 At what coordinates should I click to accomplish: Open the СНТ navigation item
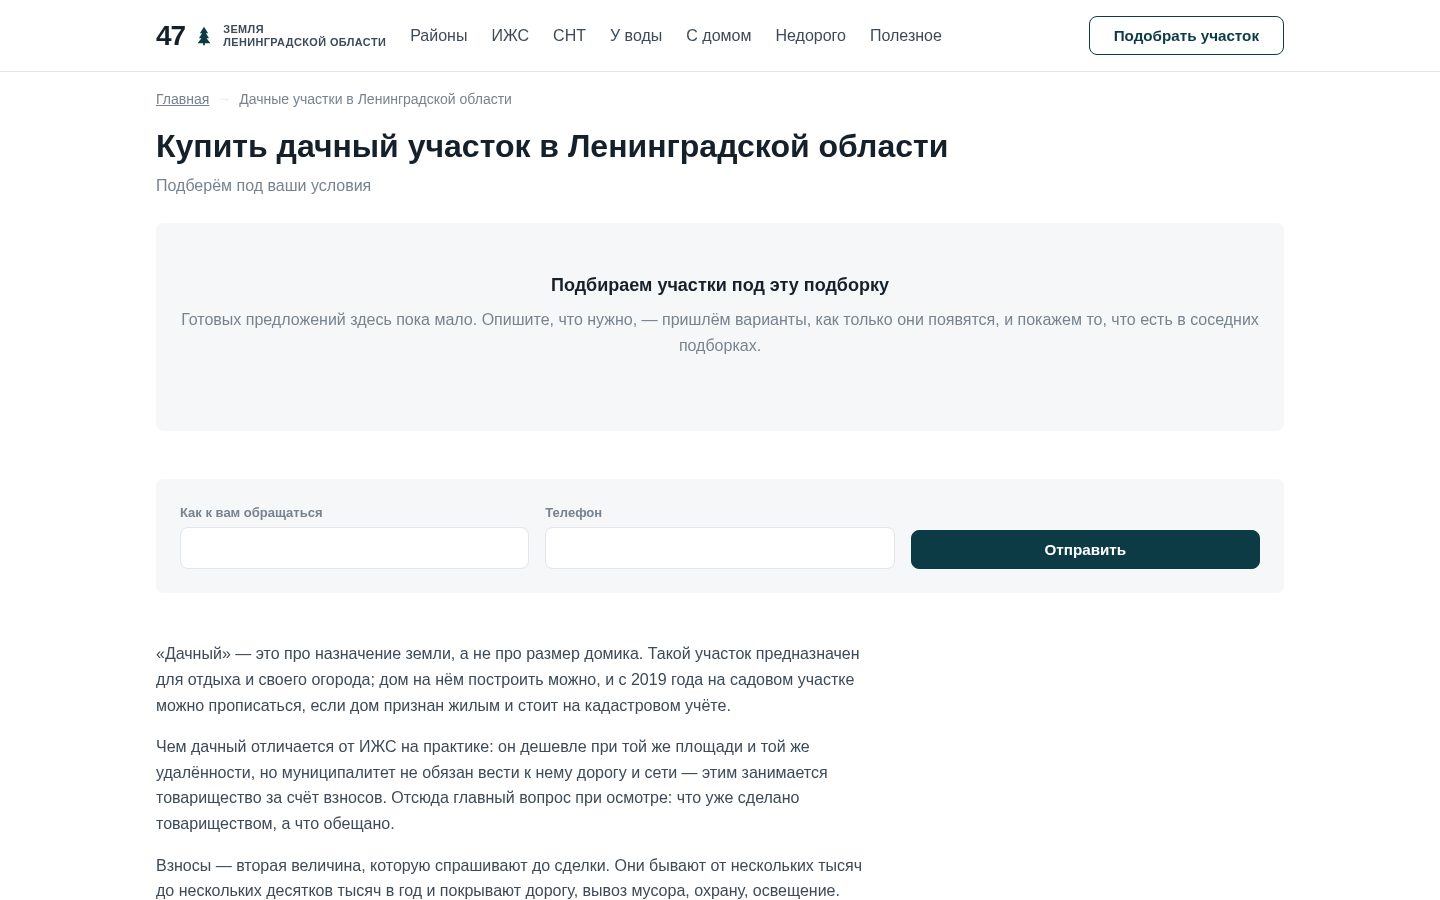569,36
